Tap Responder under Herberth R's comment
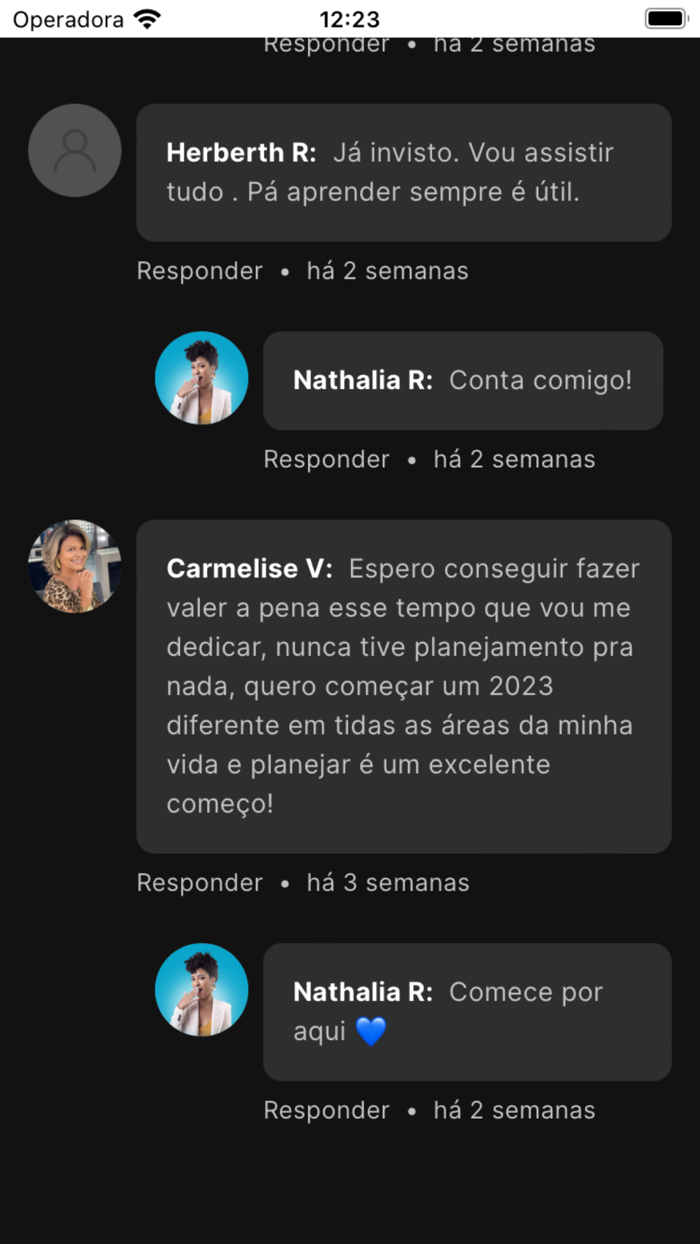This screenshot has height=1244, width=700. pyautogui.click(x=199, y=270)
